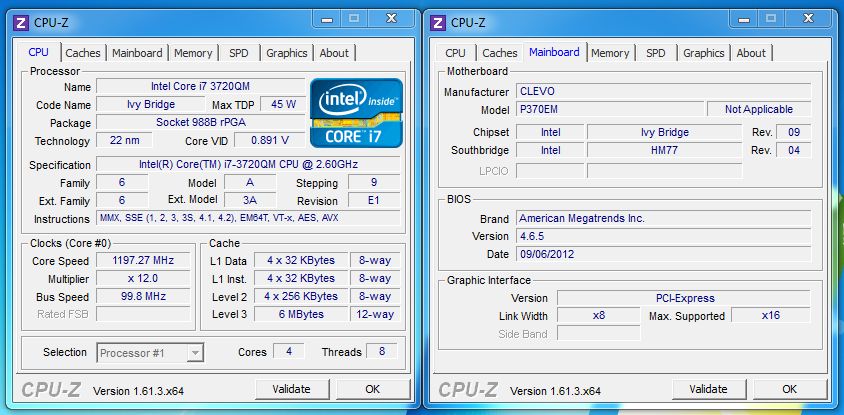844x415 pixels.
Task: Click OK button in left CPU-Z window
Action: (x=372, y=389)
